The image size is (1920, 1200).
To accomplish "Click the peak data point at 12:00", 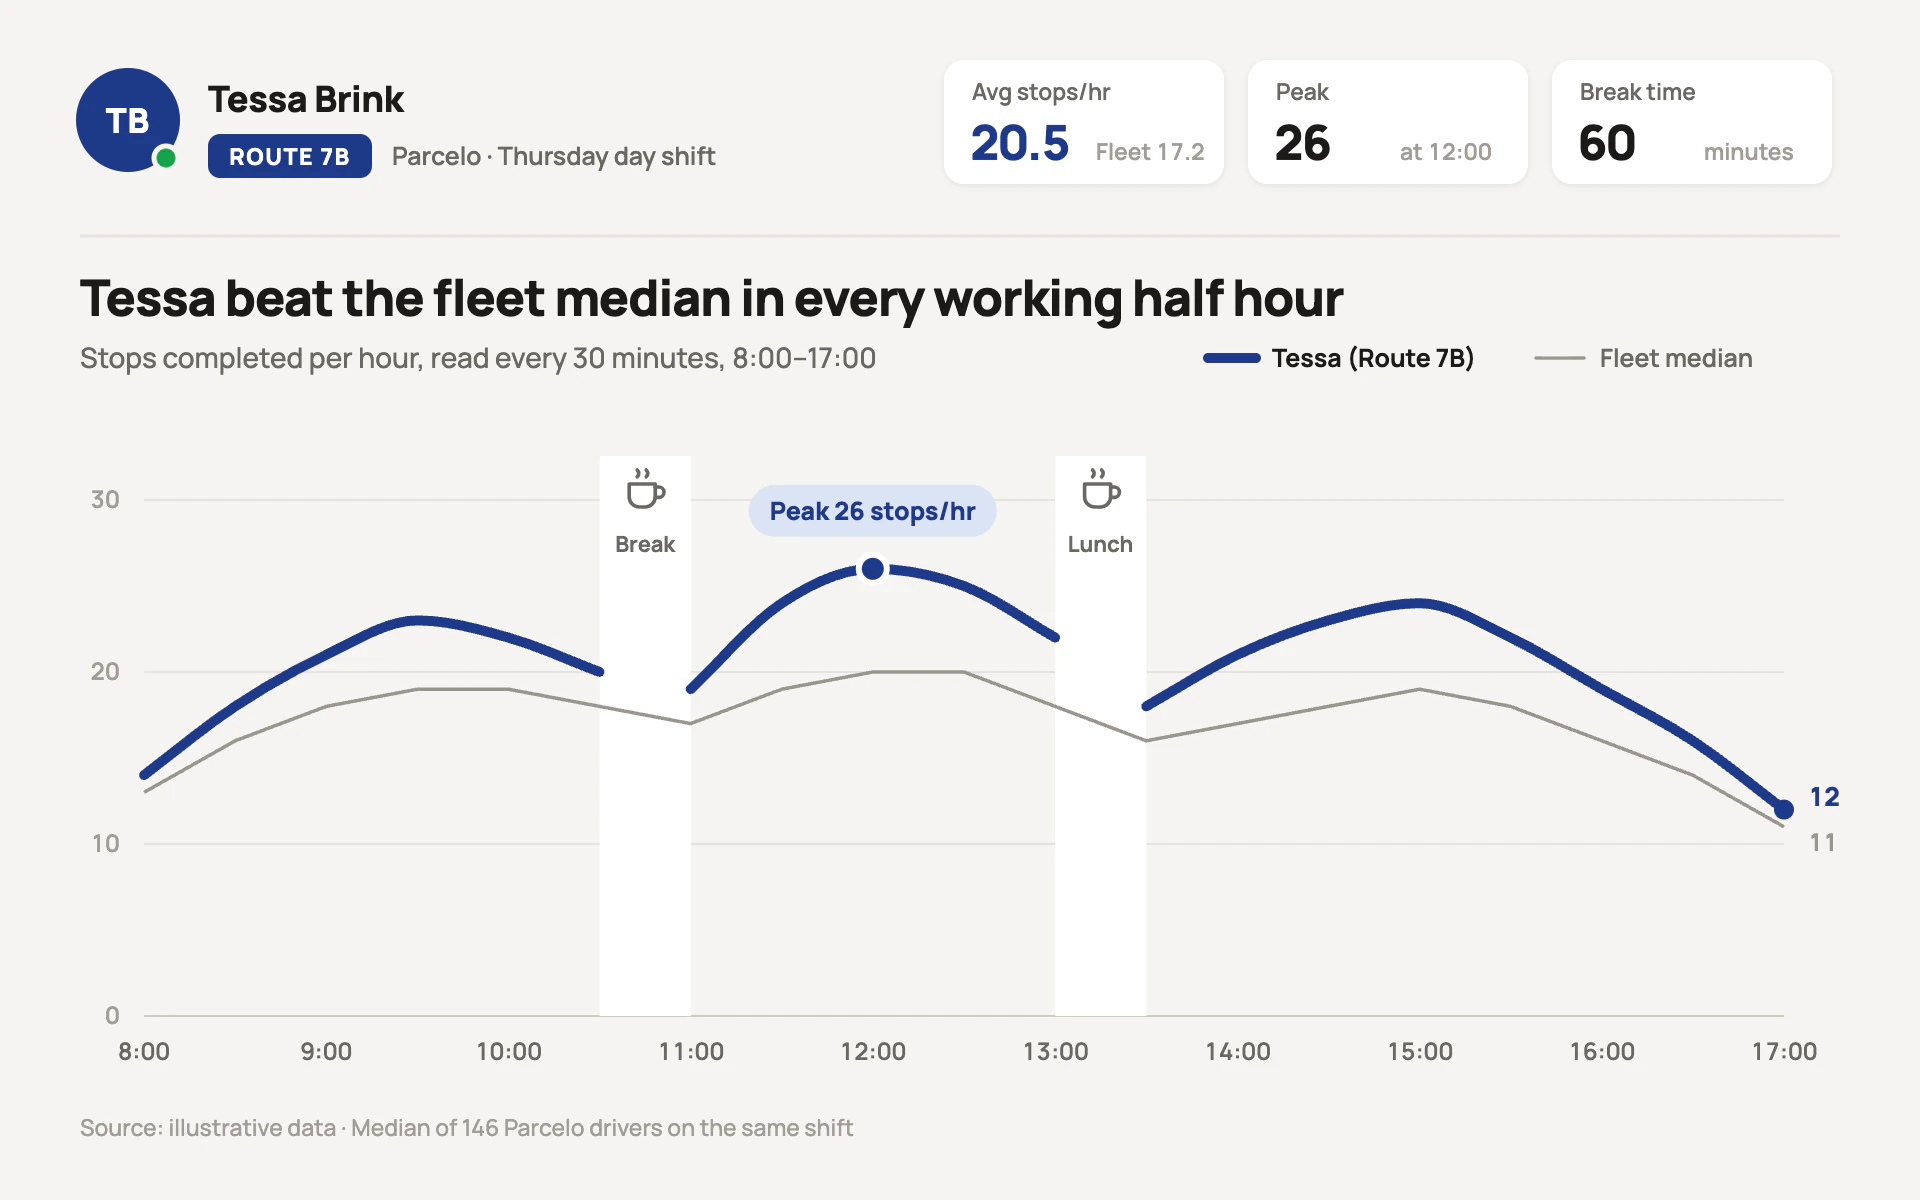I will [x=873, y=569].
